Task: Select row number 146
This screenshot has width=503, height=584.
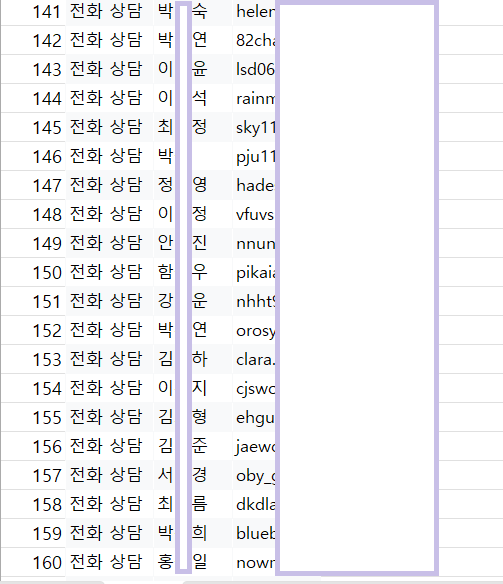Action: (47, 156)
